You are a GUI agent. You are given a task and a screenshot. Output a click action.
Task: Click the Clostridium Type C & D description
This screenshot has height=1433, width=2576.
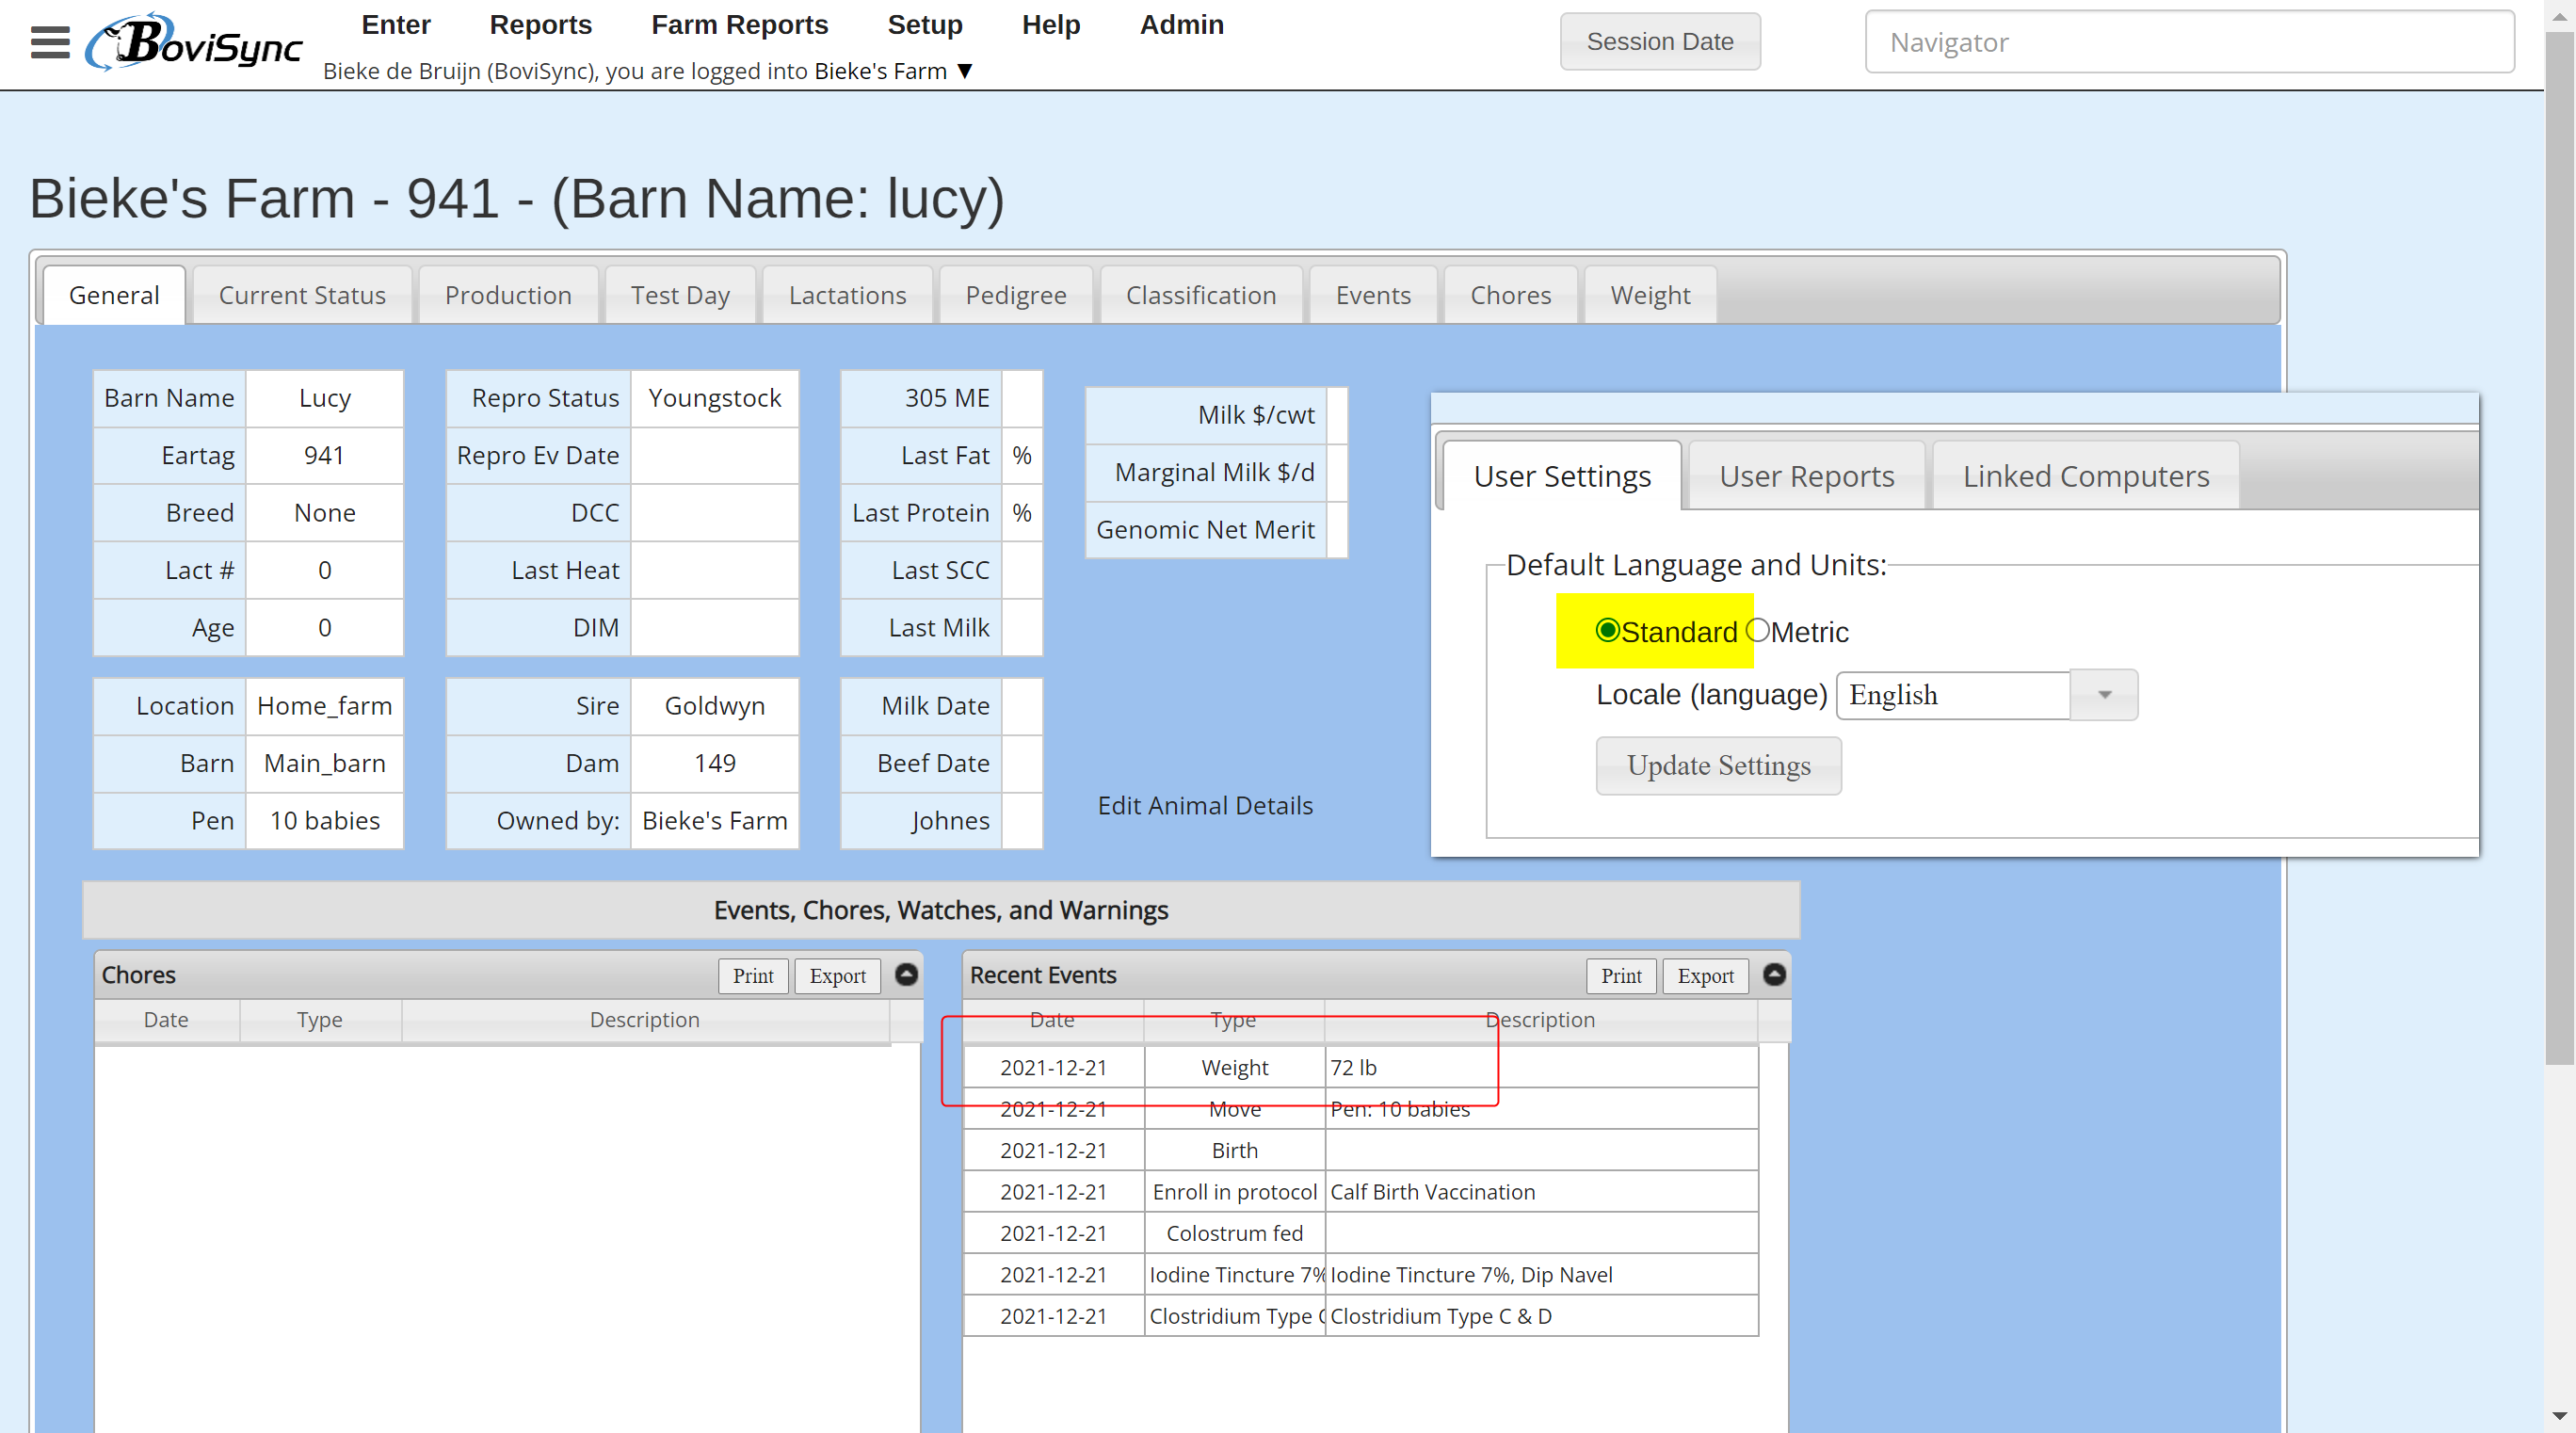point(1441,1316)
